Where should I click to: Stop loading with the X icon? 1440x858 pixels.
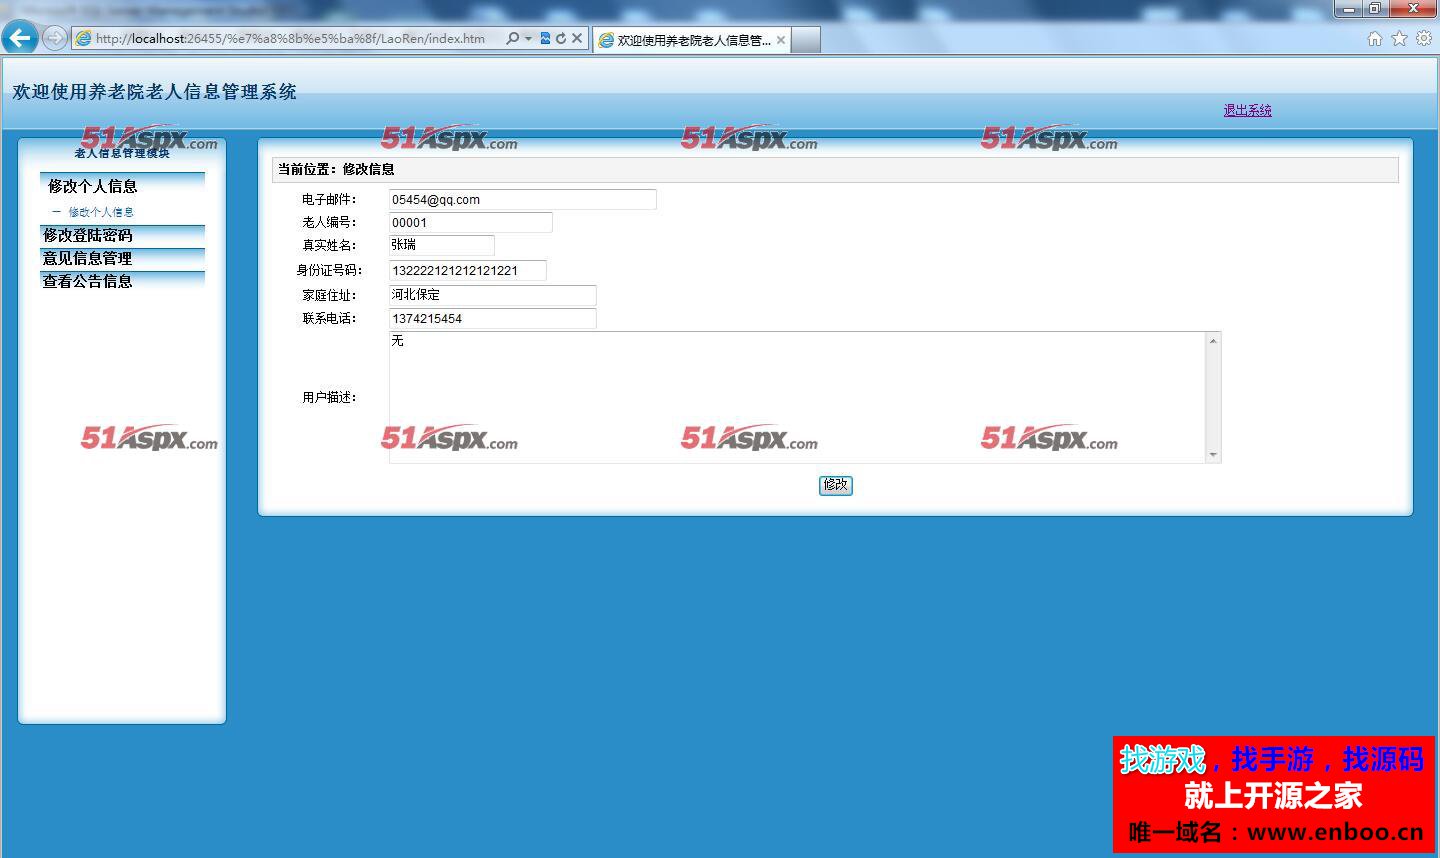(x=577, y=38)
